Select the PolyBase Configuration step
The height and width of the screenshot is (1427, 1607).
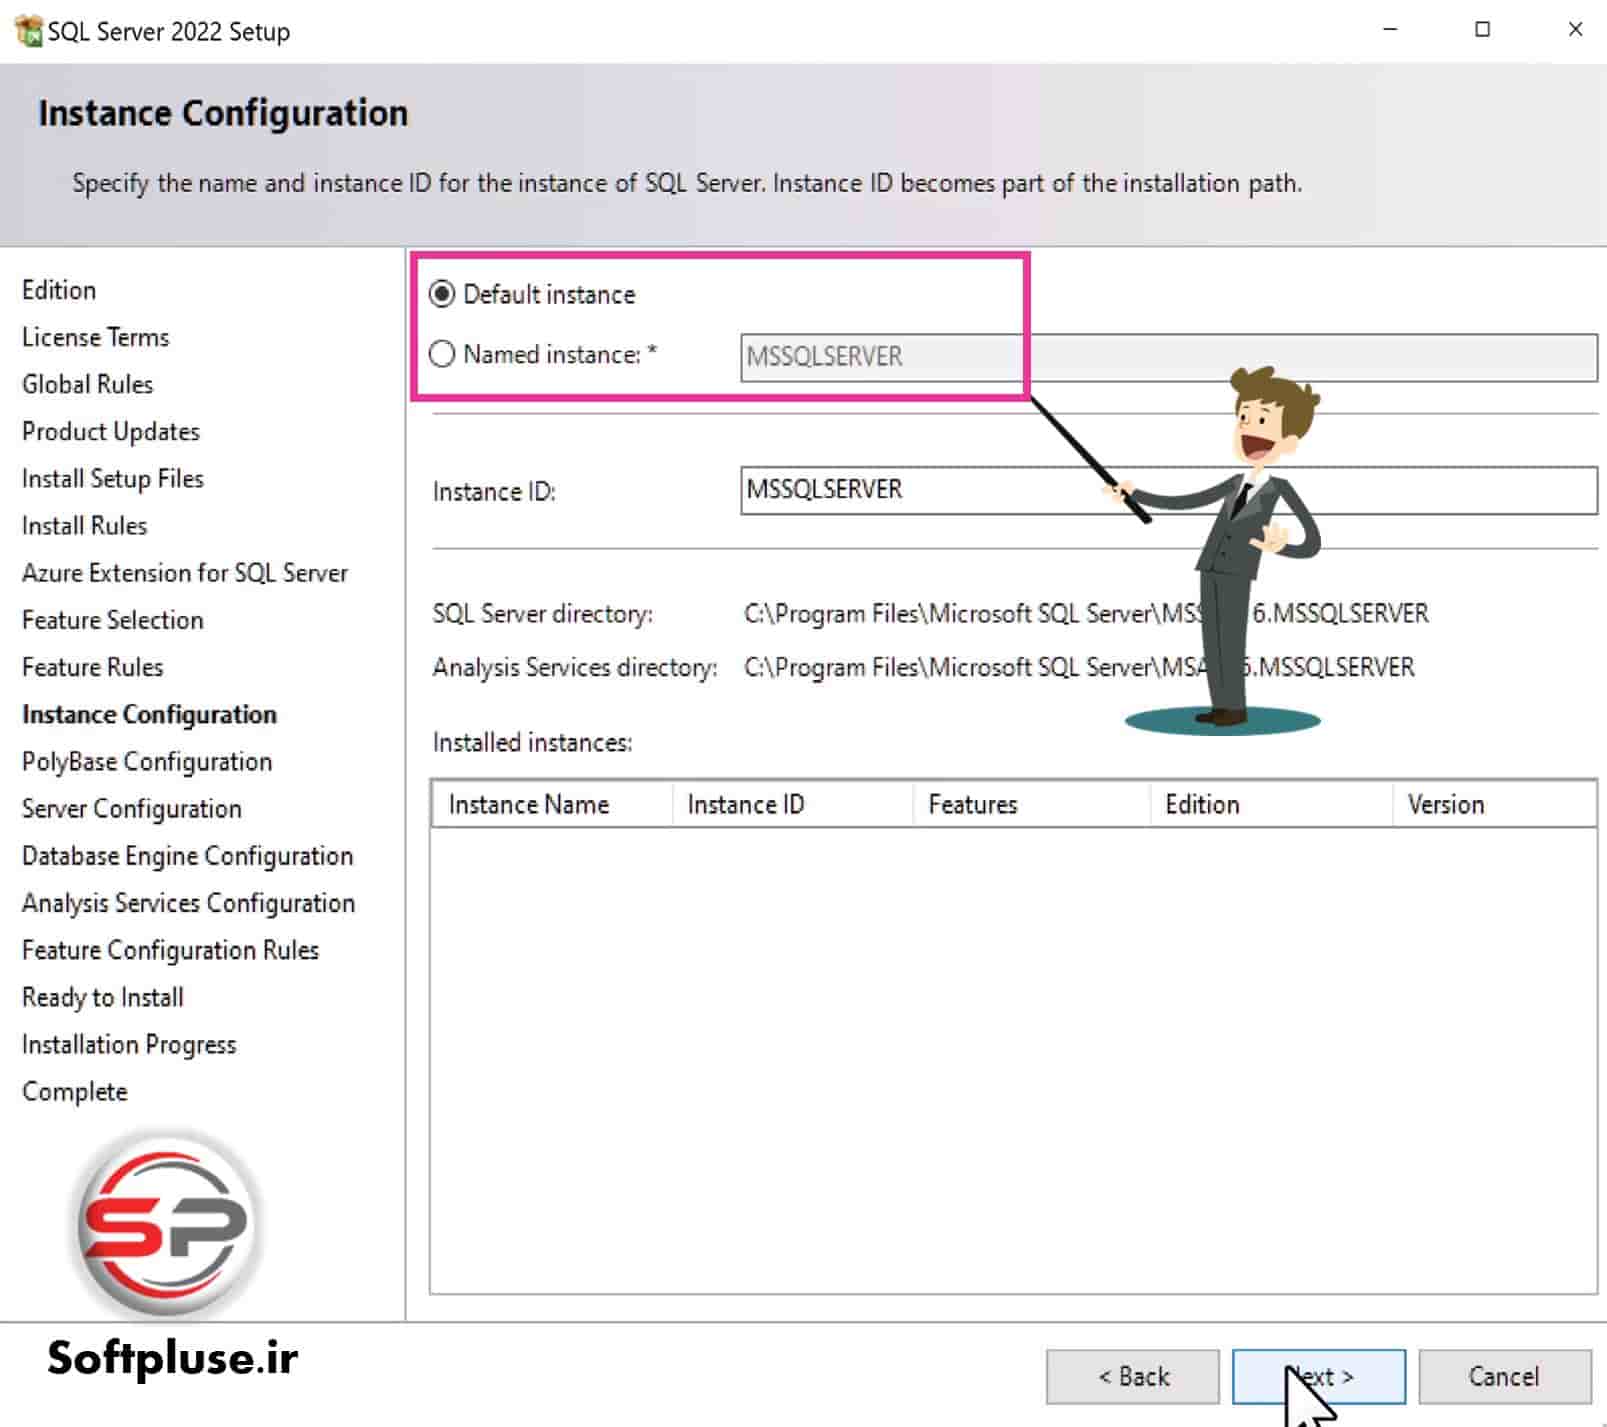pyautogui.click(x=146, y=761)
